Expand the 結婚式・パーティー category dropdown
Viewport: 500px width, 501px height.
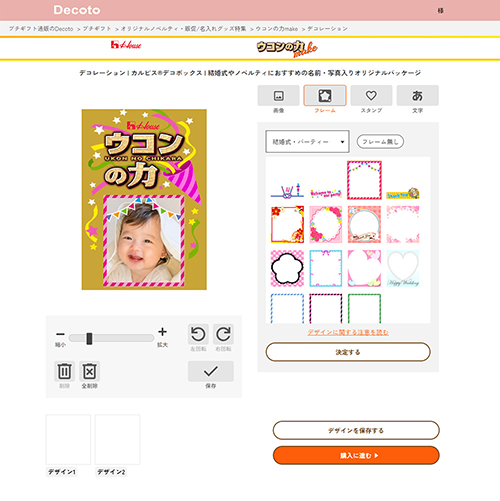pos(307,142)
